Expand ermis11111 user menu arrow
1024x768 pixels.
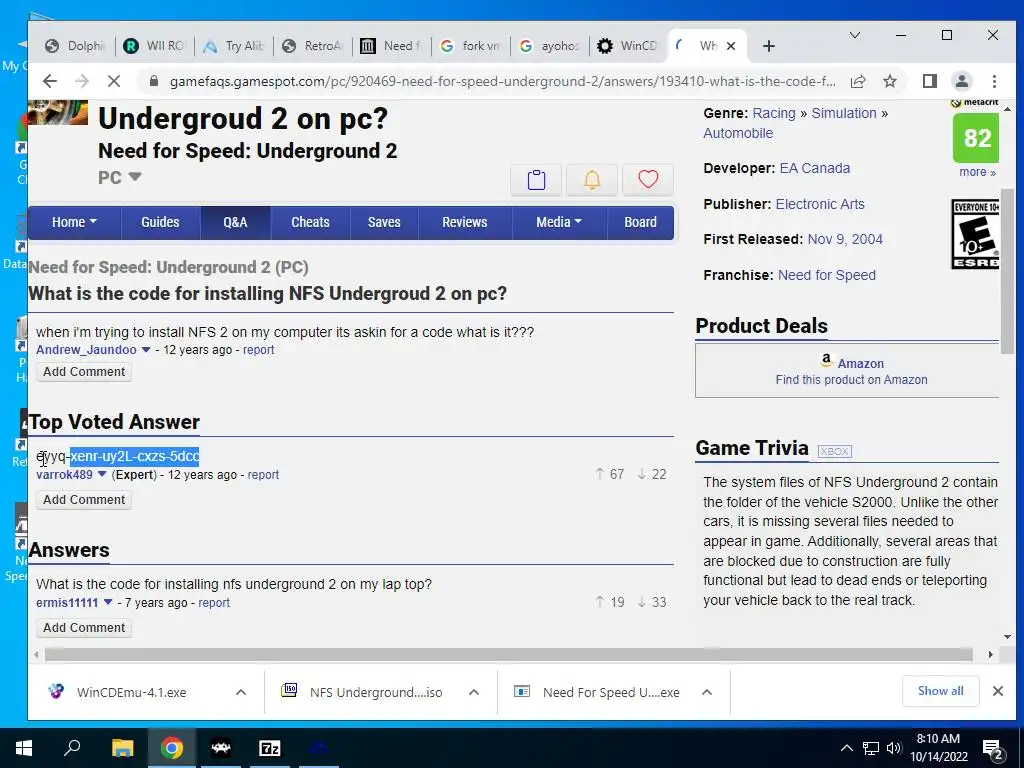[x=108, y=603]
